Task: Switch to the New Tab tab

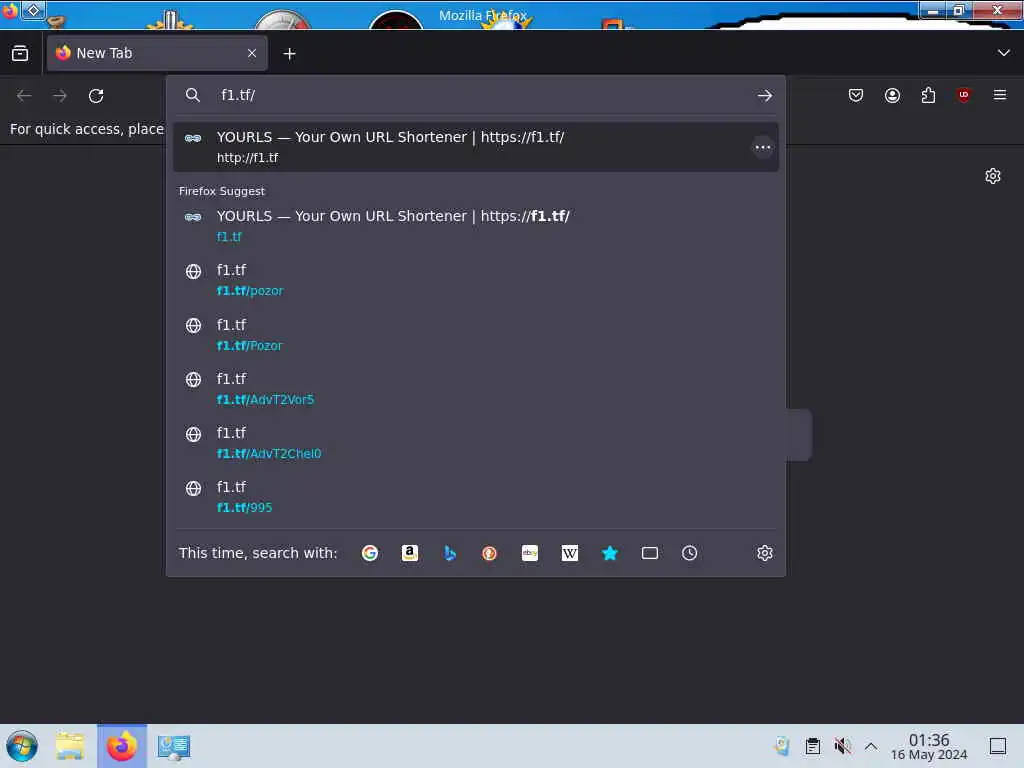Action: [157, 53]
